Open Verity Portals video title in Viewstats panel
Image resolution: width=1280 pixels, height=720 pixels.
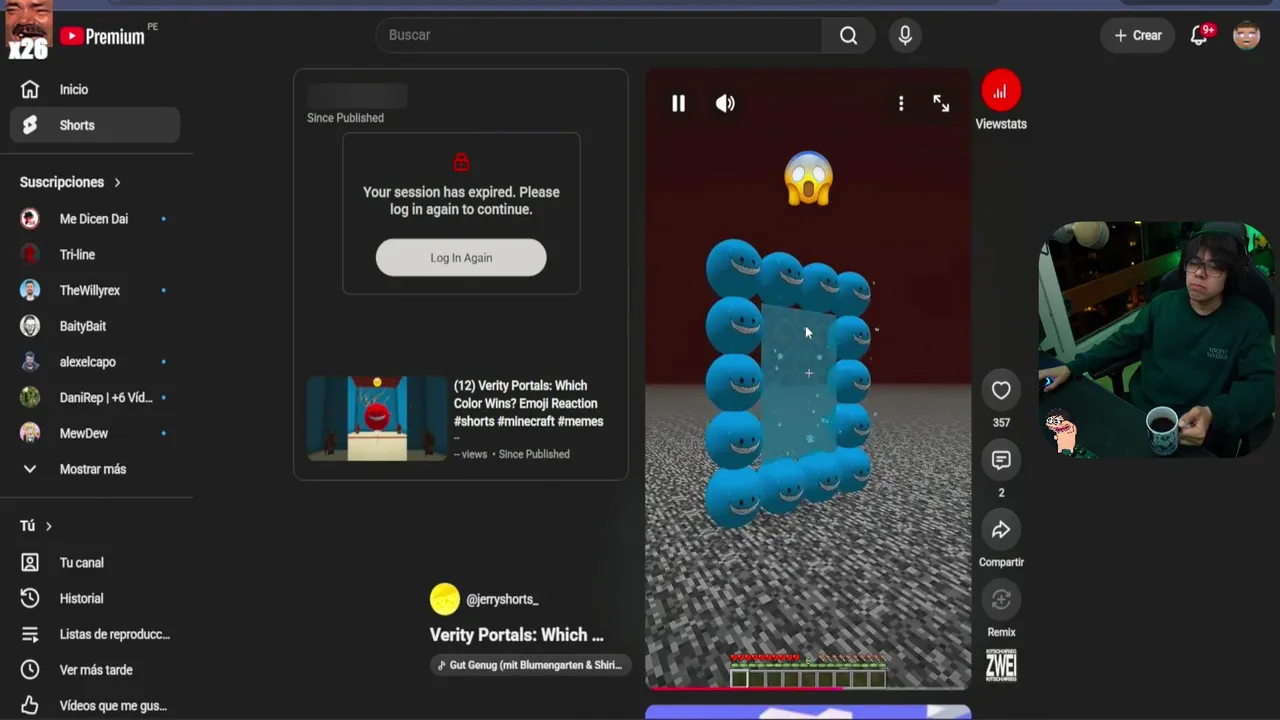528,404
